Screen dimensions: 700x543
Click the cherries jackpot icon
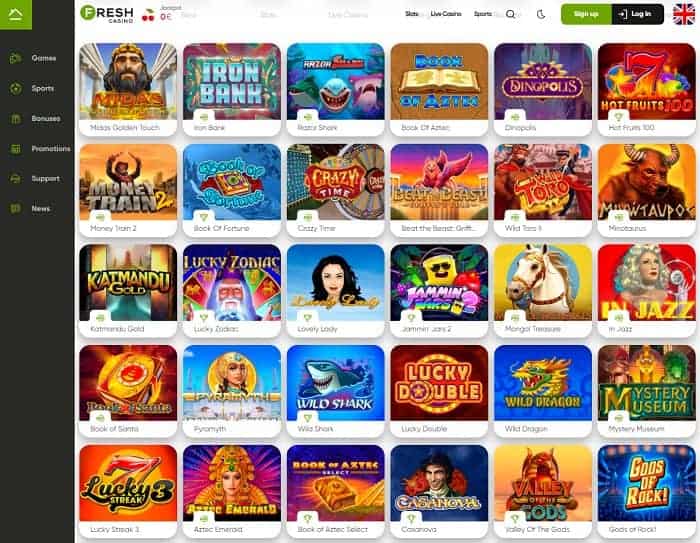coord(148,16)
